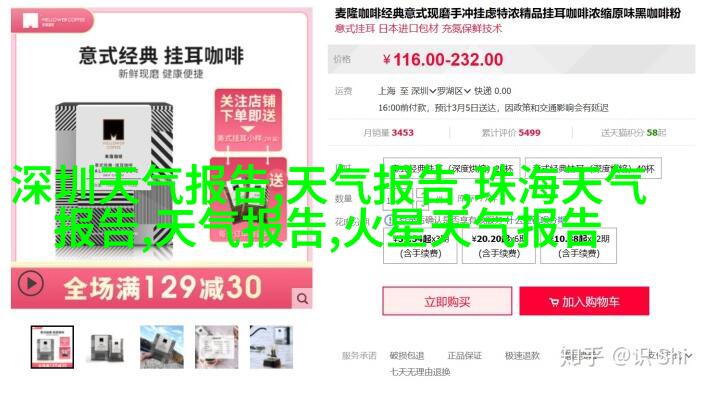709x402 pixels.
Task: Play the product video
Action: coord(31,284)
